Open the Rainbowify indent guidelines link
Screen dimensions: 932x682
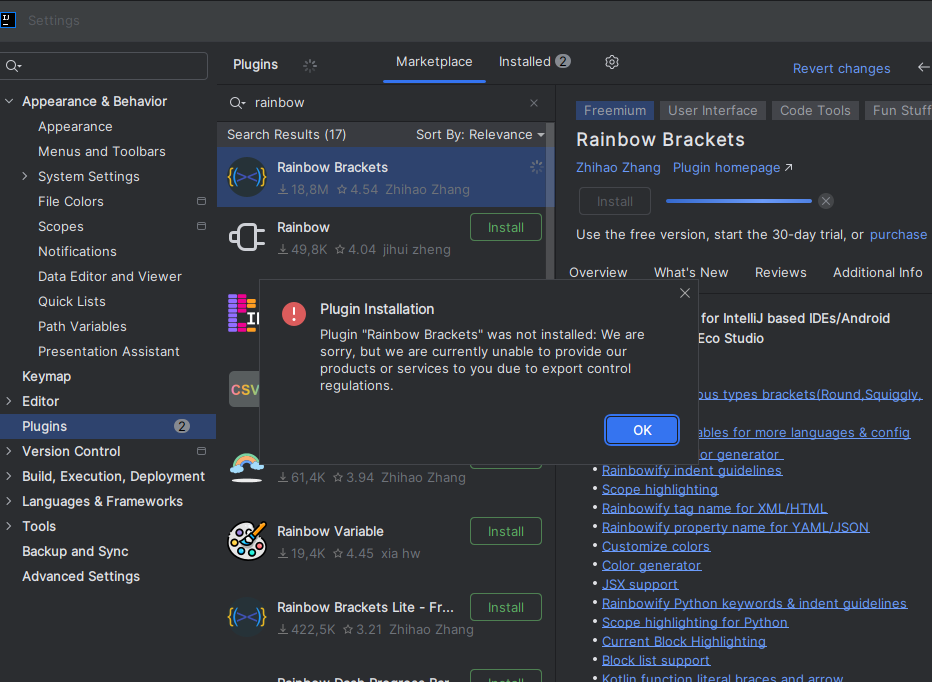tap(692, 470)
